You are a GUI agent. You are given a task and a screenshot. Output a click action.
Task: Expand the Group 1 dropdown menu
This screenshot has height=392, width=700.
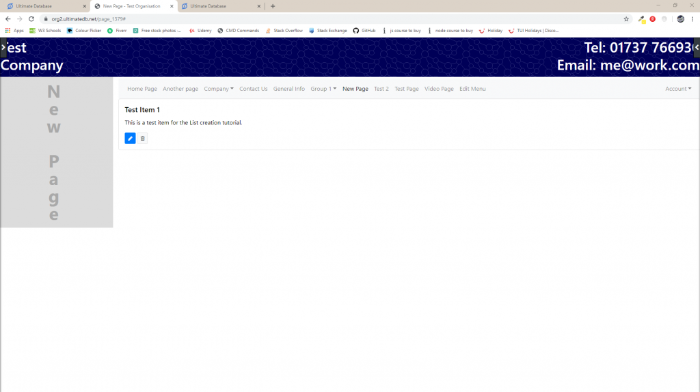pos(324,89)
